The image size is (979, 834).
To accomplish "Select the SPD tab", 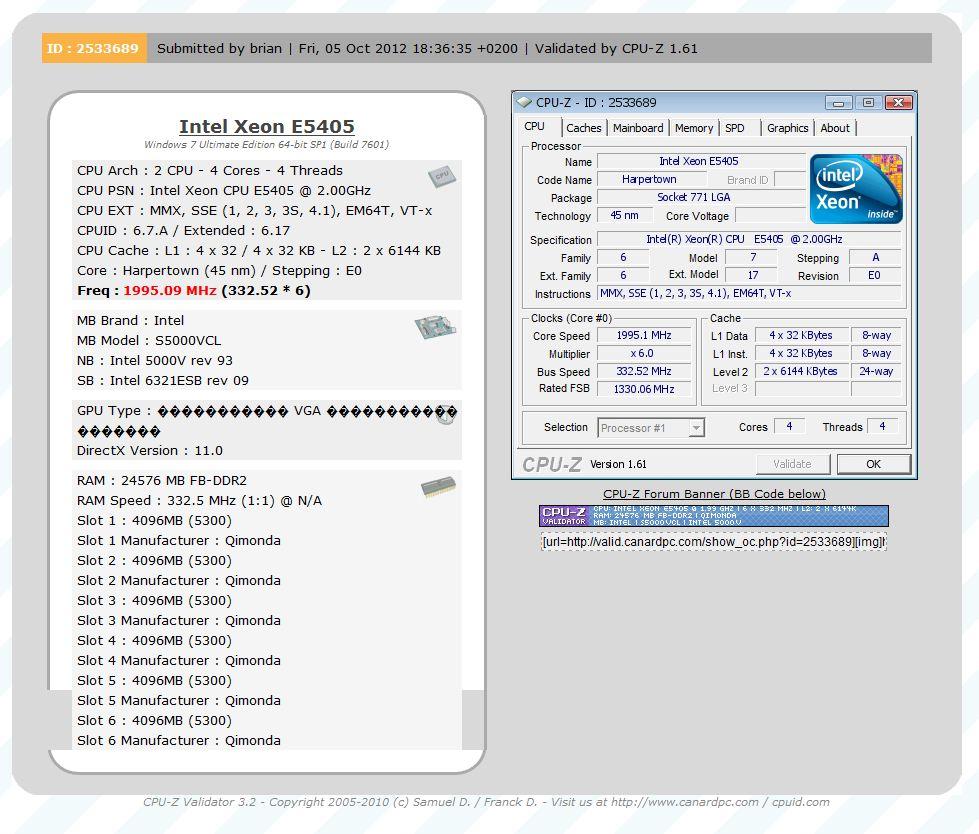I will point(735,128).
